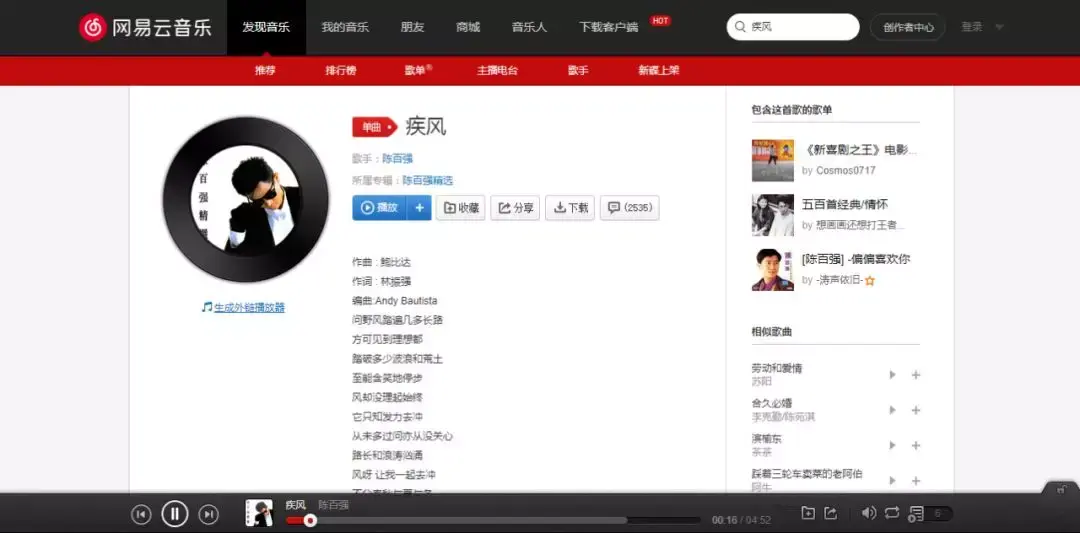Click the 创作者中心 button

[908, 28]
